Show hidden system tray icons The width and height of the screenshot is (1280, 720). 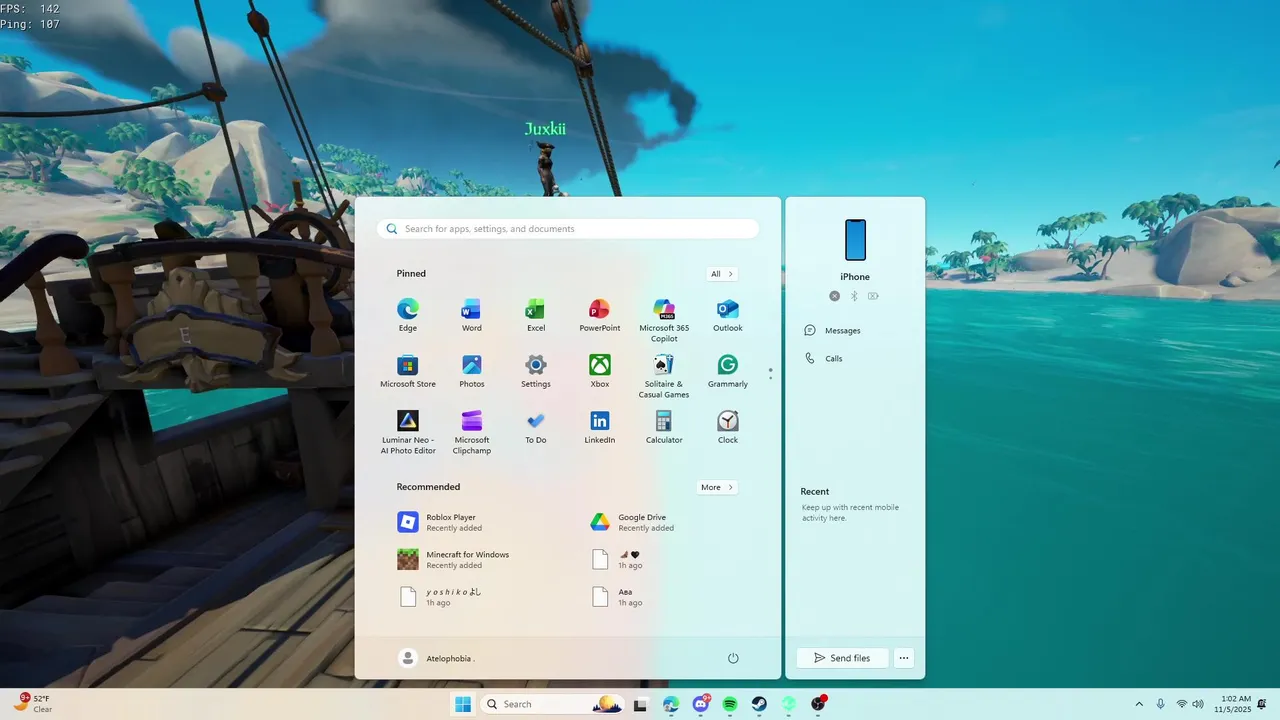[x=1138, y=704]
